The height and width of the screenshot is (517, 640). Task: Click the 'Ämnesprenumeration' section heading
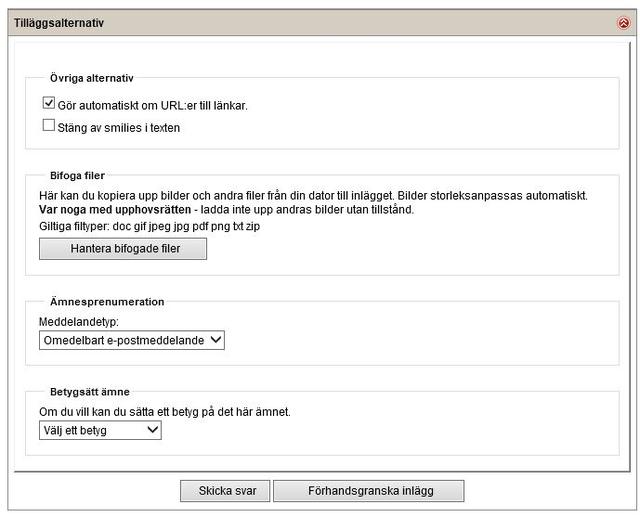[x=107, y=301]
